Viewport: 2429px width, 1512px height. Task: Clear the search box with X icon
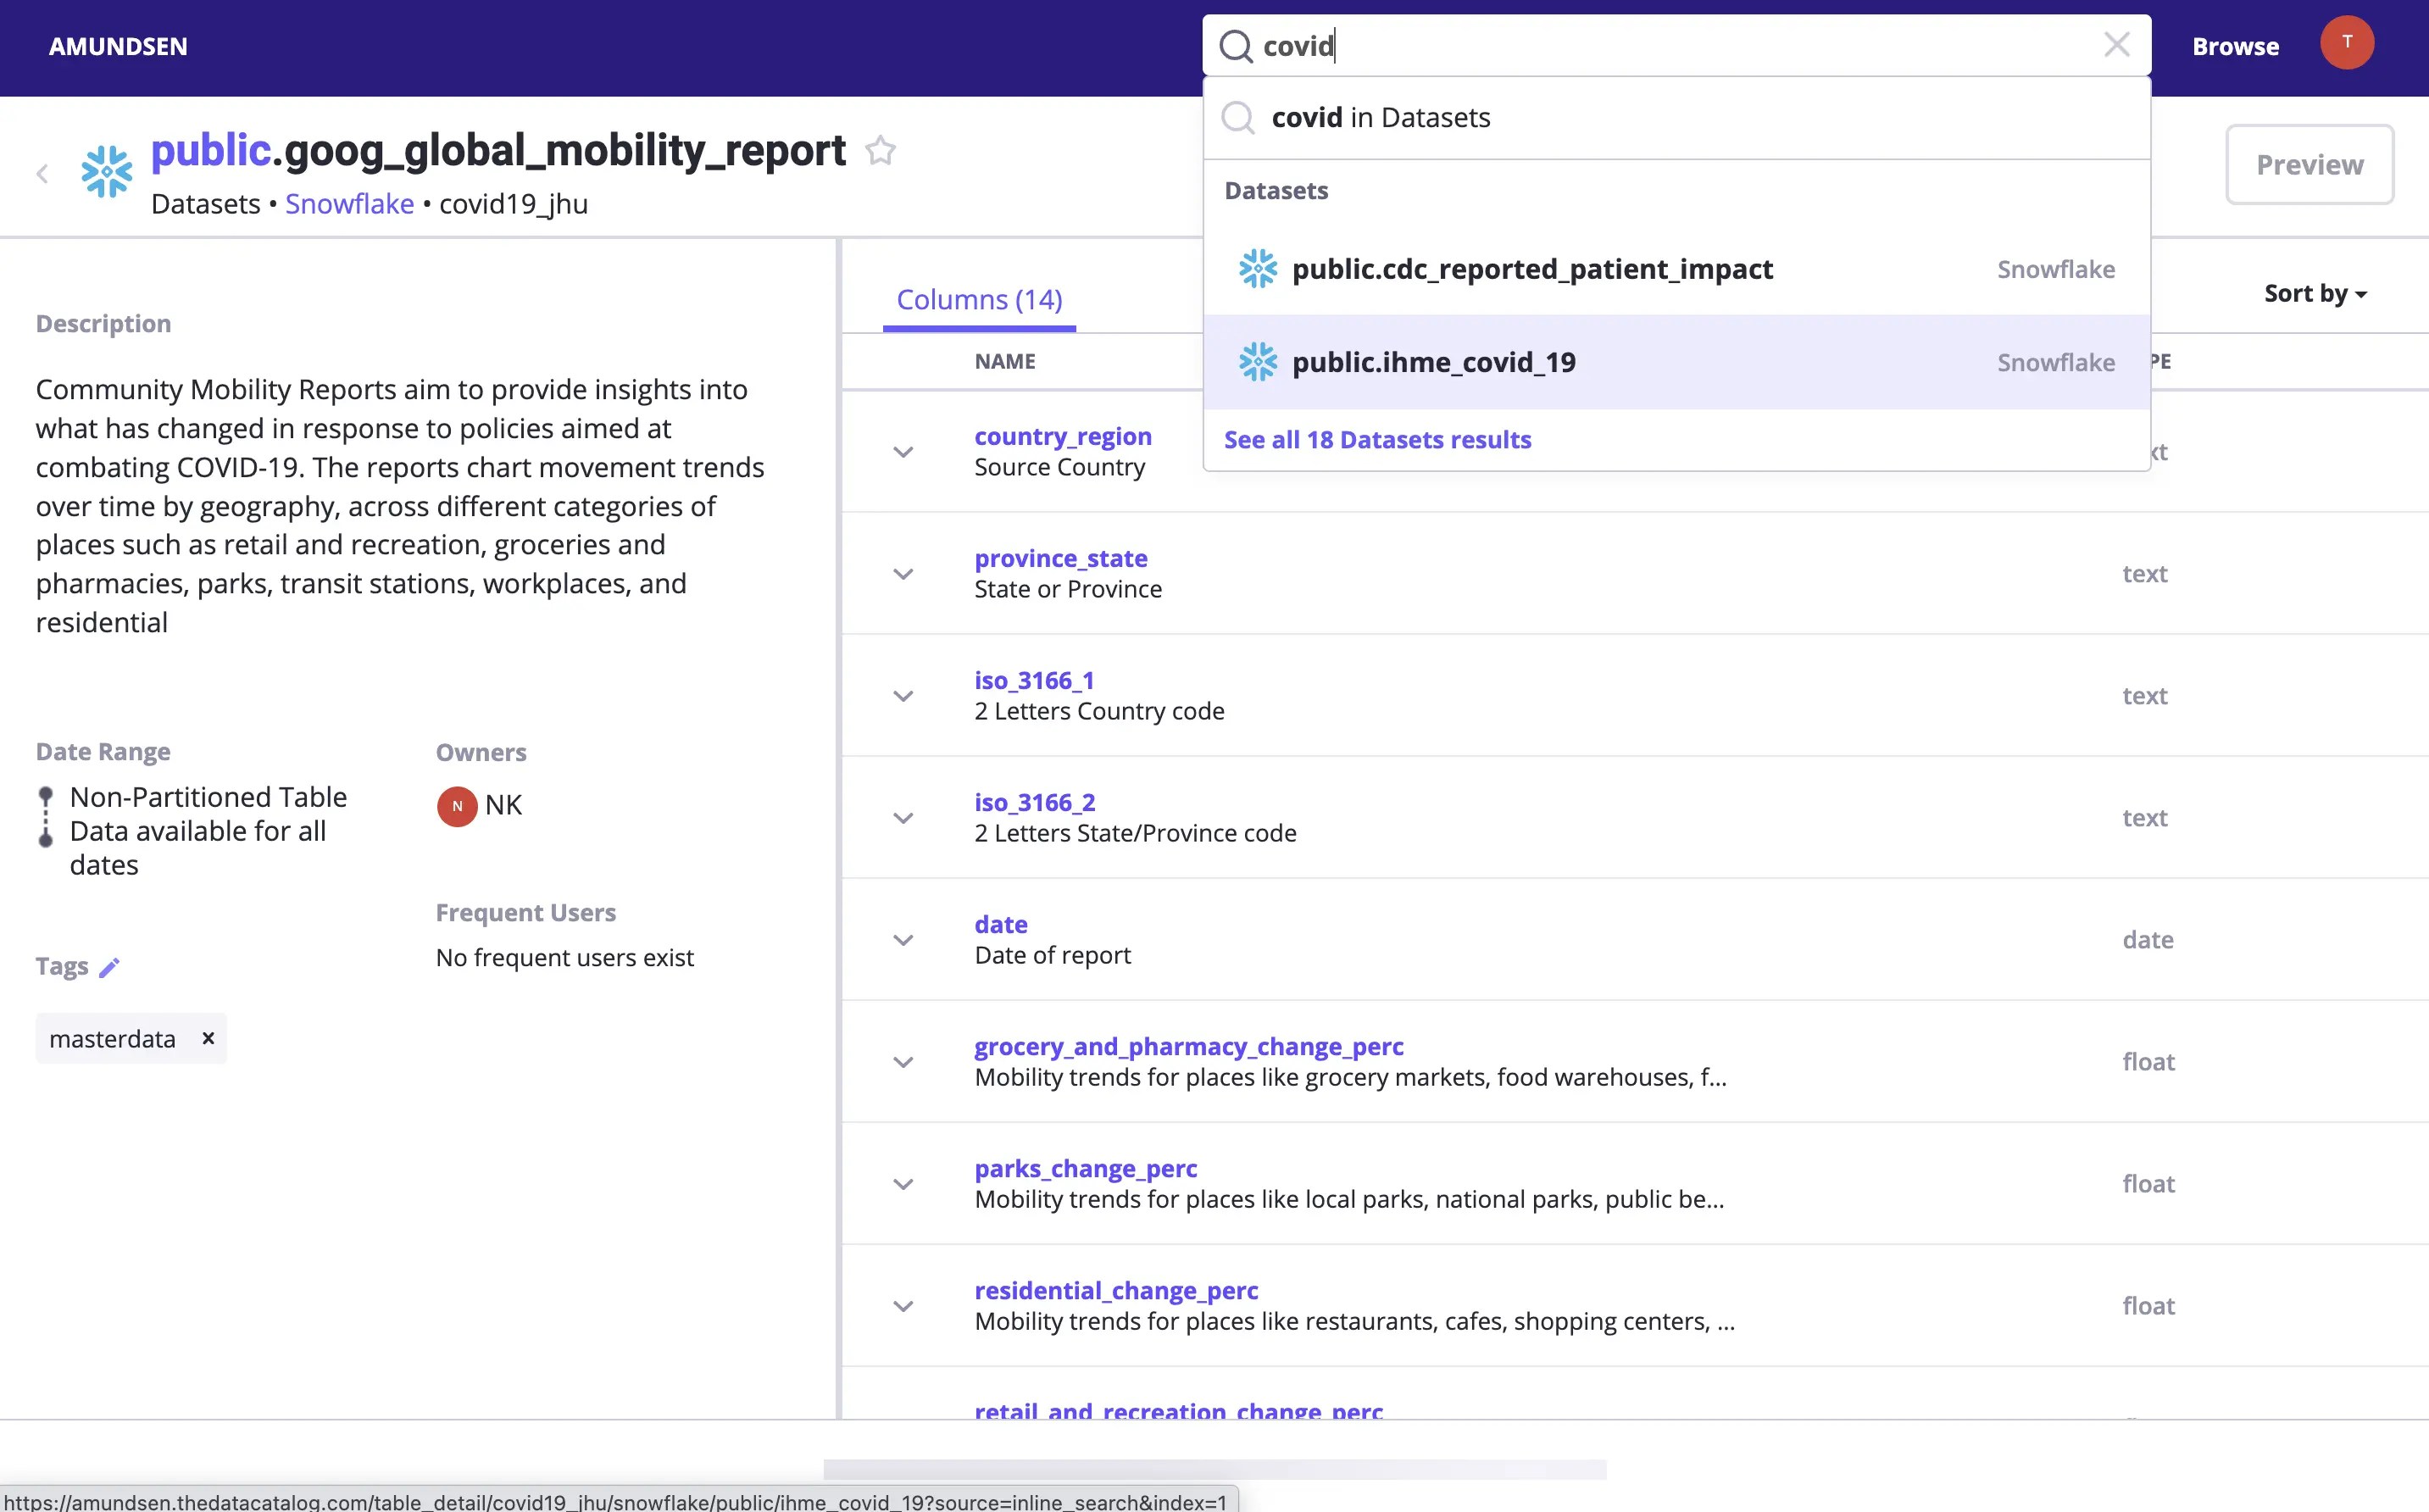click(x=2116, y=45)
